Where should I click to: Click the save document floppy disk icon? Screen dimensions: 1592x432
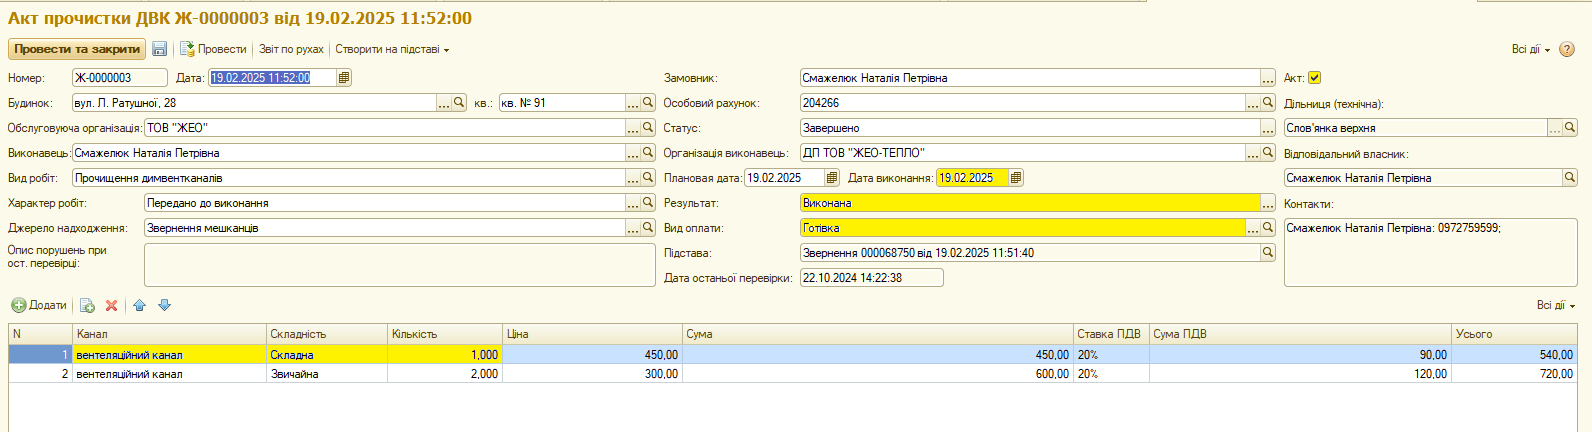159,49
